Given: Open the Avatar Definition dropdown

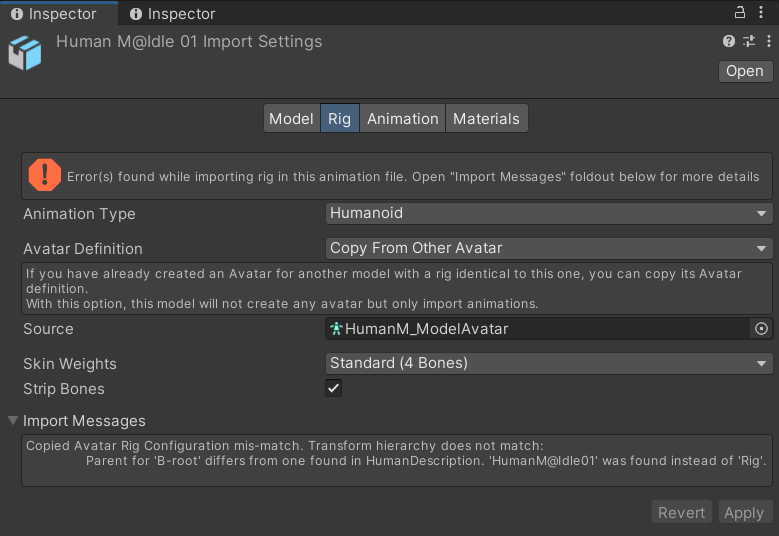Looking at the screenshot, I should (549, 248).
